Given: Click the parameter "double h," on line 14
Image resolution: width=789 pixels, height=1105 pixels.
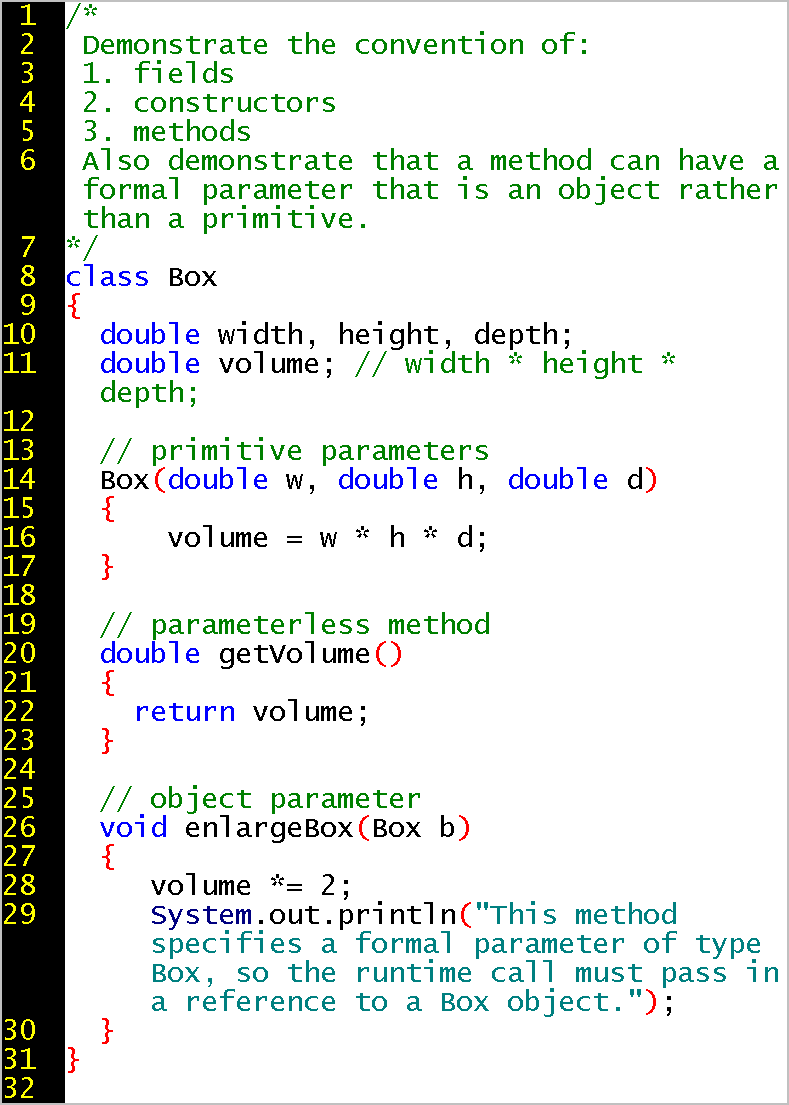Looking at the screenshot, I should pyautogui.click(x=413, y=481).
